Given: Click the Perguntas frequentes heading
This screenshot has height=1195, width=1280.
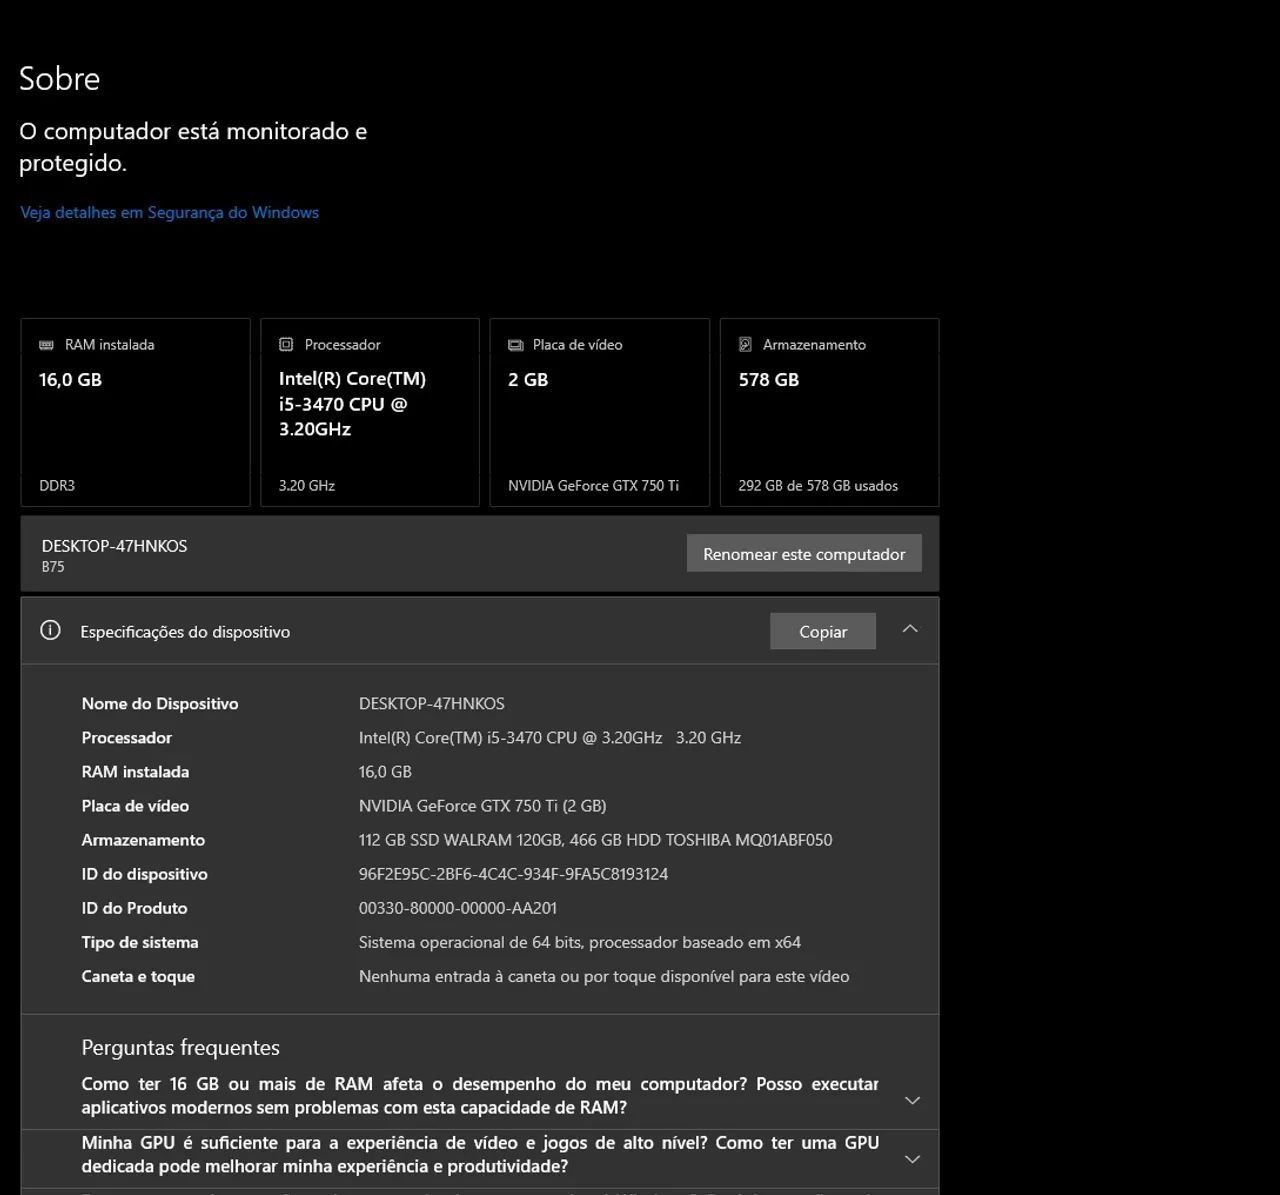Looking at the screenshot, I should coord(180,1048).
